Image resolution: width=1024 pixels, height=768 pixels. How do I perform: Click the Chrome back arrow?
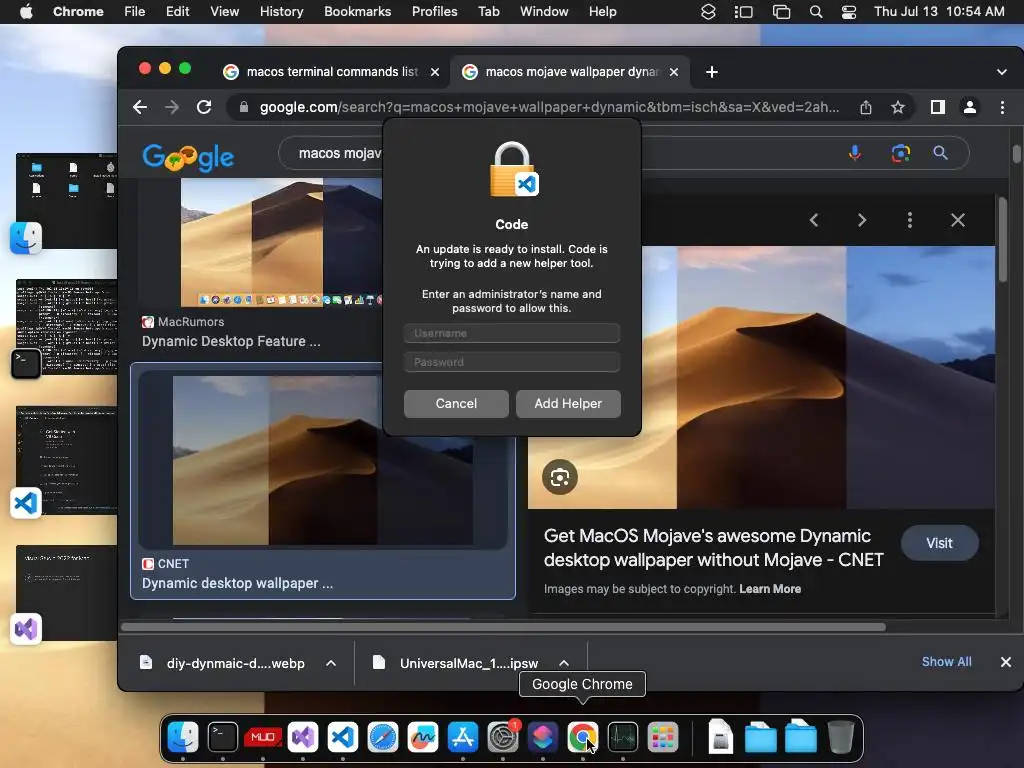point(140,107)
